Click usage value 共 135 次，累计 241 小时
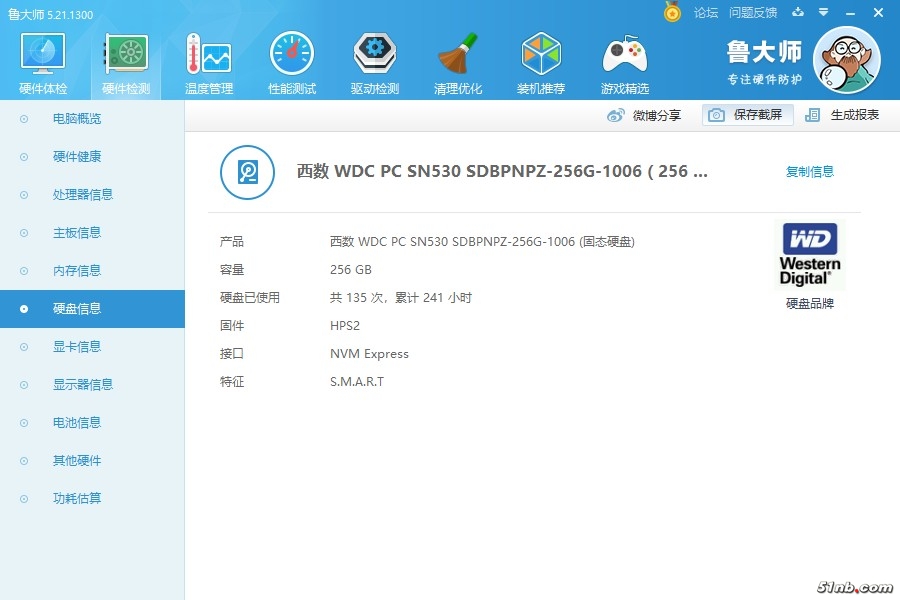The image size is (900, 600). [401, 297]
